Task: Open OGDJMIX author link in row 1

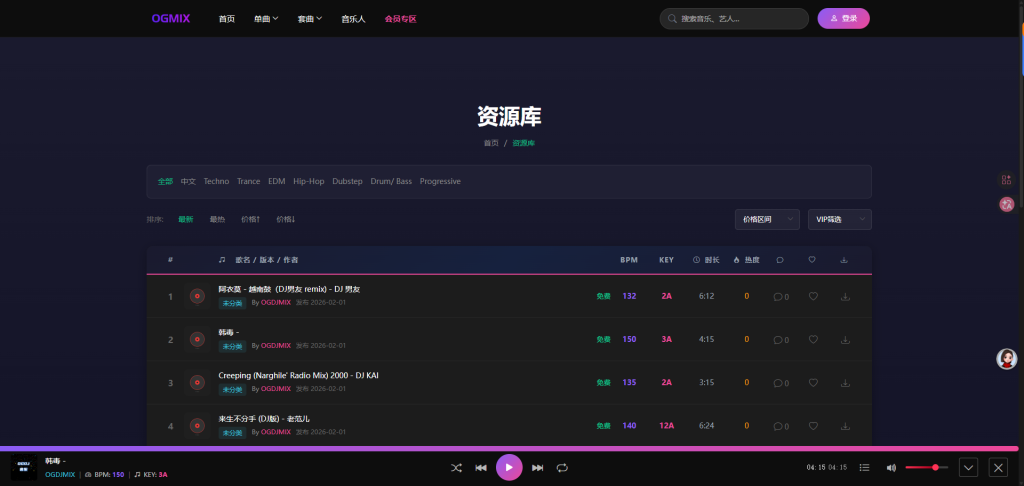Action: [276, 302]
